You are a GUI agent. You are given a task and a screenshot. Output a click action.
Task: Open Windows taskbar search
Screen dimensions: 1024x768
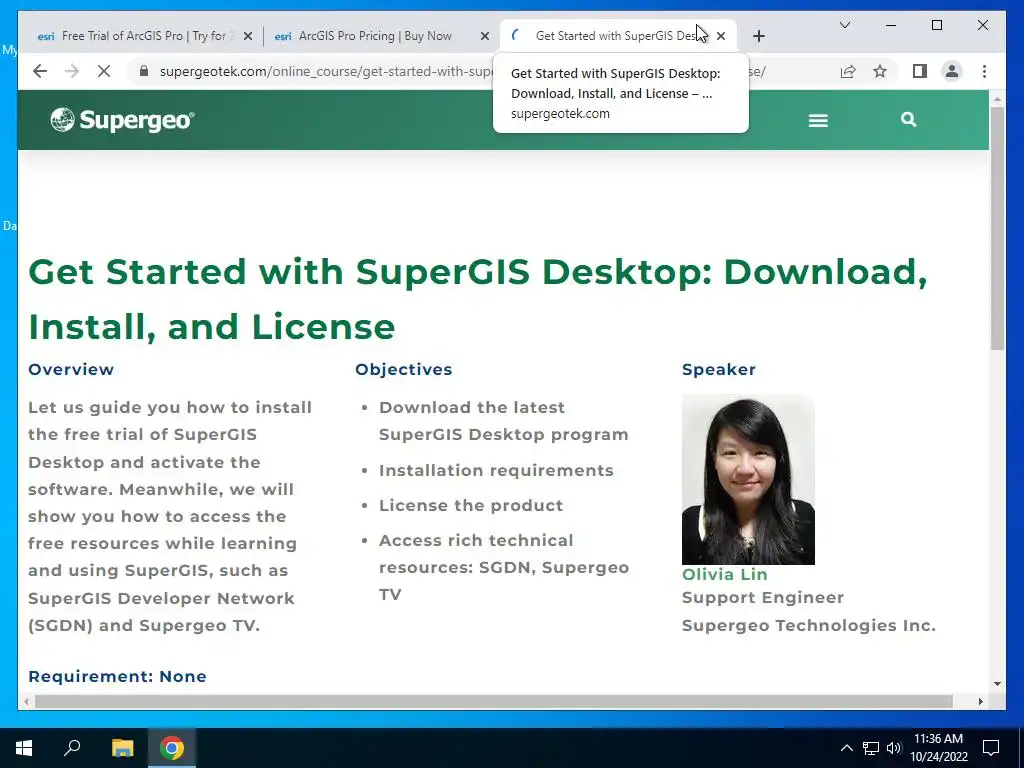pyautogui.click(x=72, y=748)
